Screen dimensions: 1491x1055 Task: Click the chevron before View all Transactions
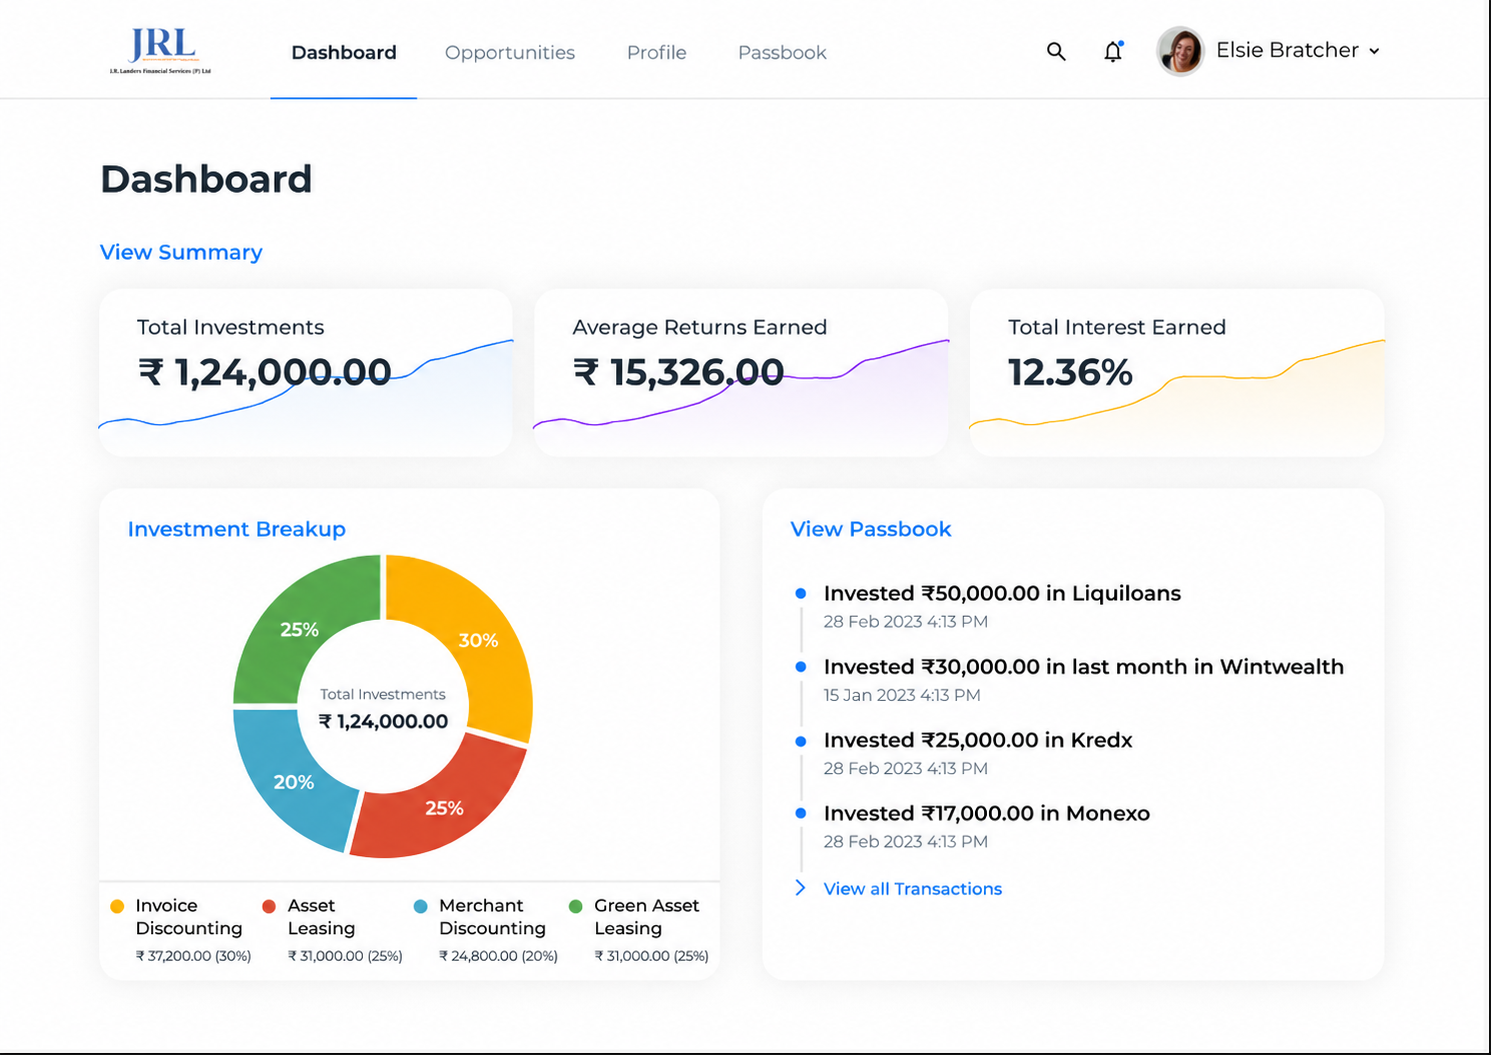800,888
